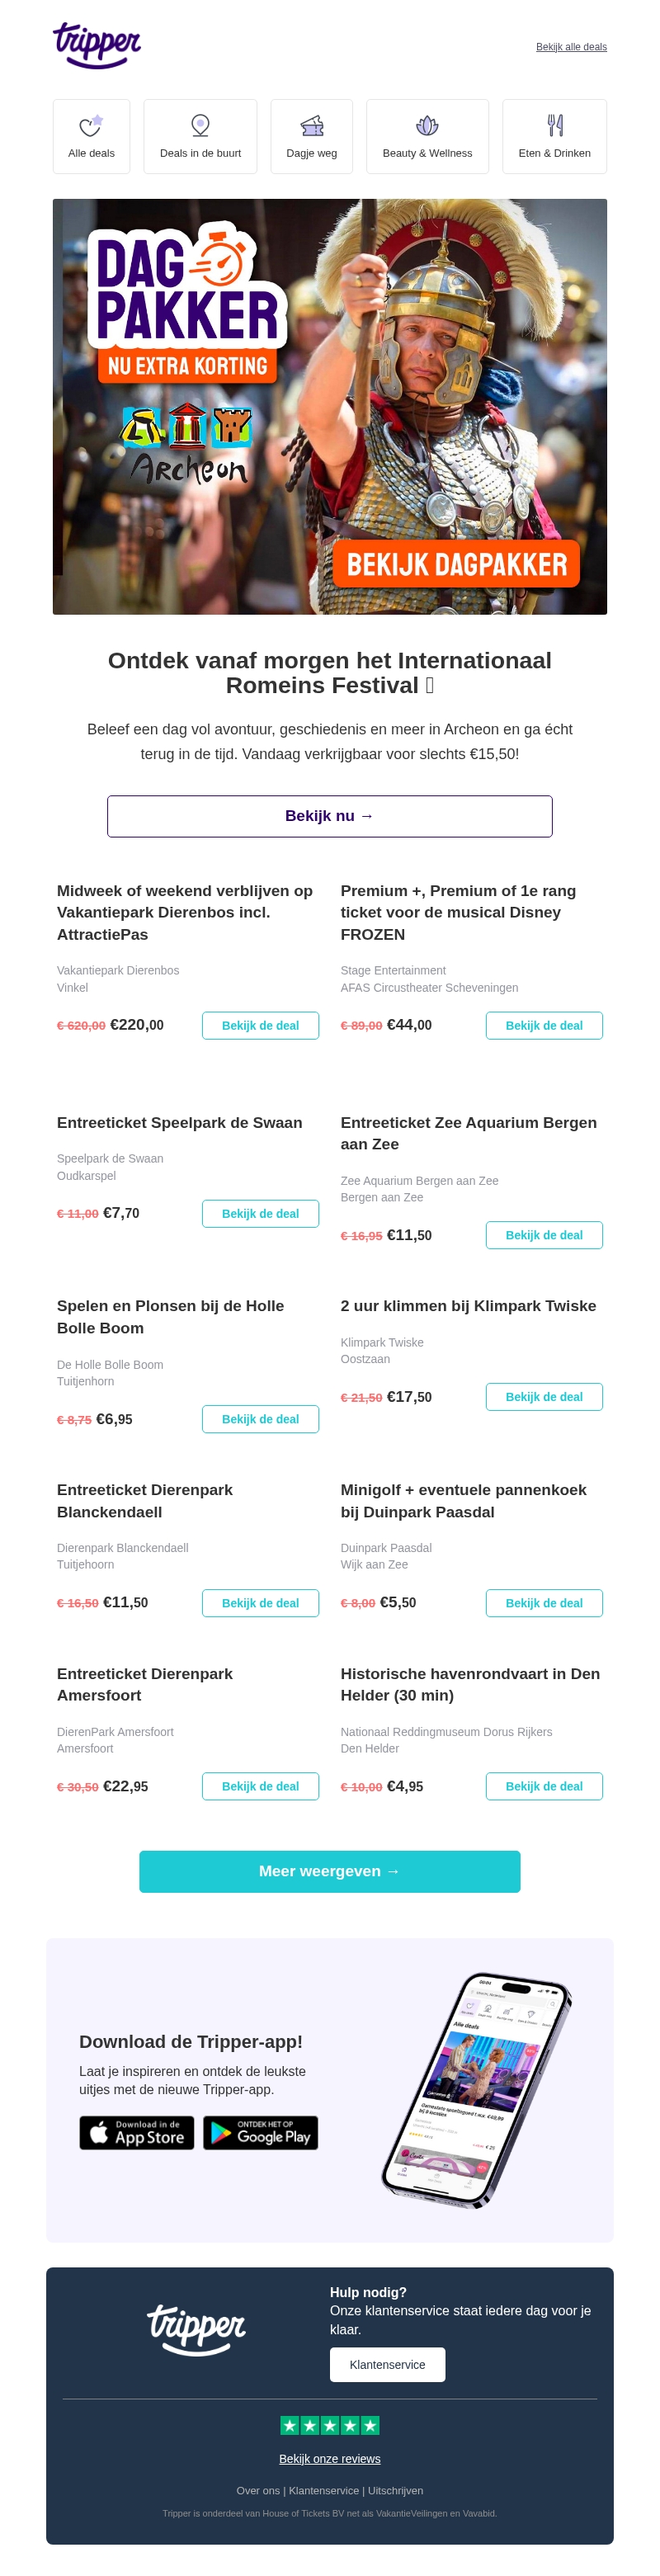The width and height of the screenshot is (660, 2576).
Task: Open the Bekijk onze reviews link
Action: (329, 2458)
